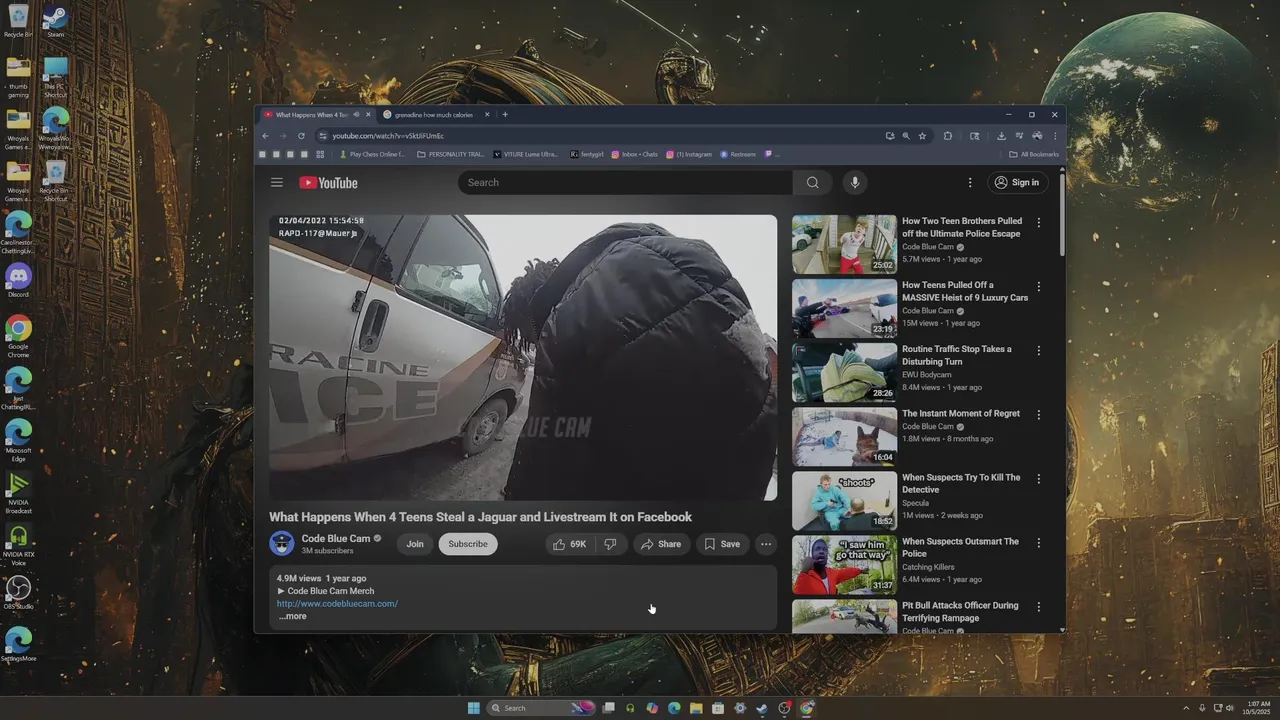
Task: Open the All Bookmarks folder
Action: point(1034,154)
